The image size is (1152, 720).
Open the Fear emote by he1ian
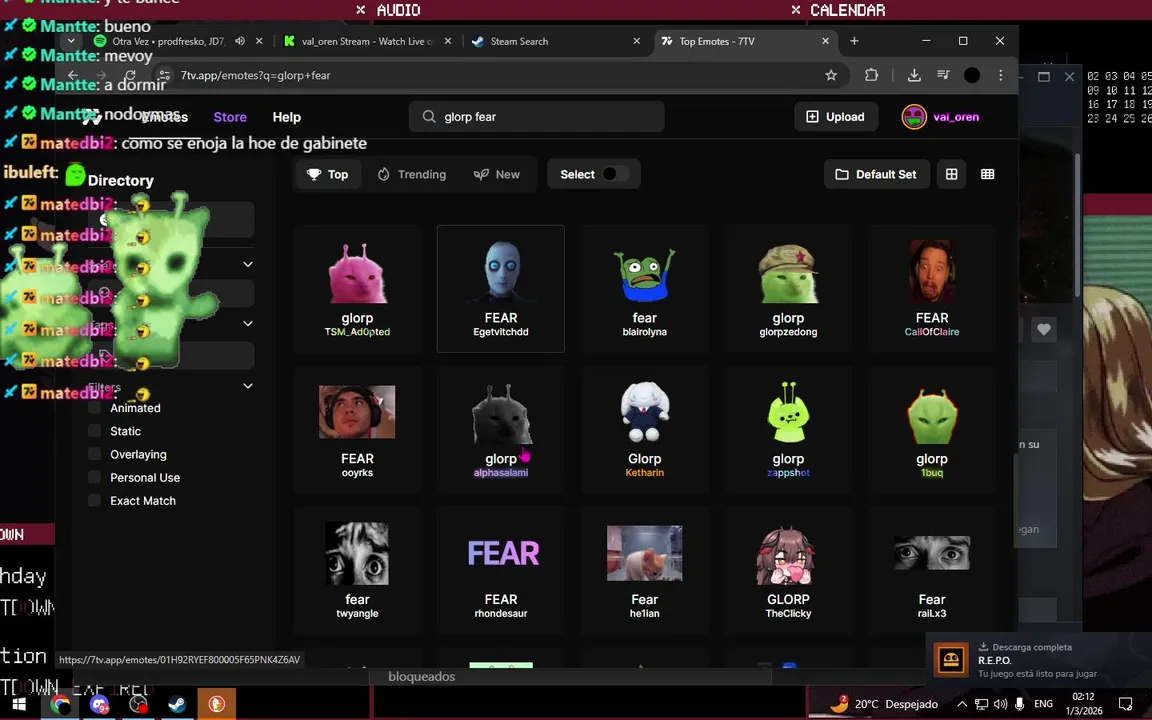coord(644,571)
